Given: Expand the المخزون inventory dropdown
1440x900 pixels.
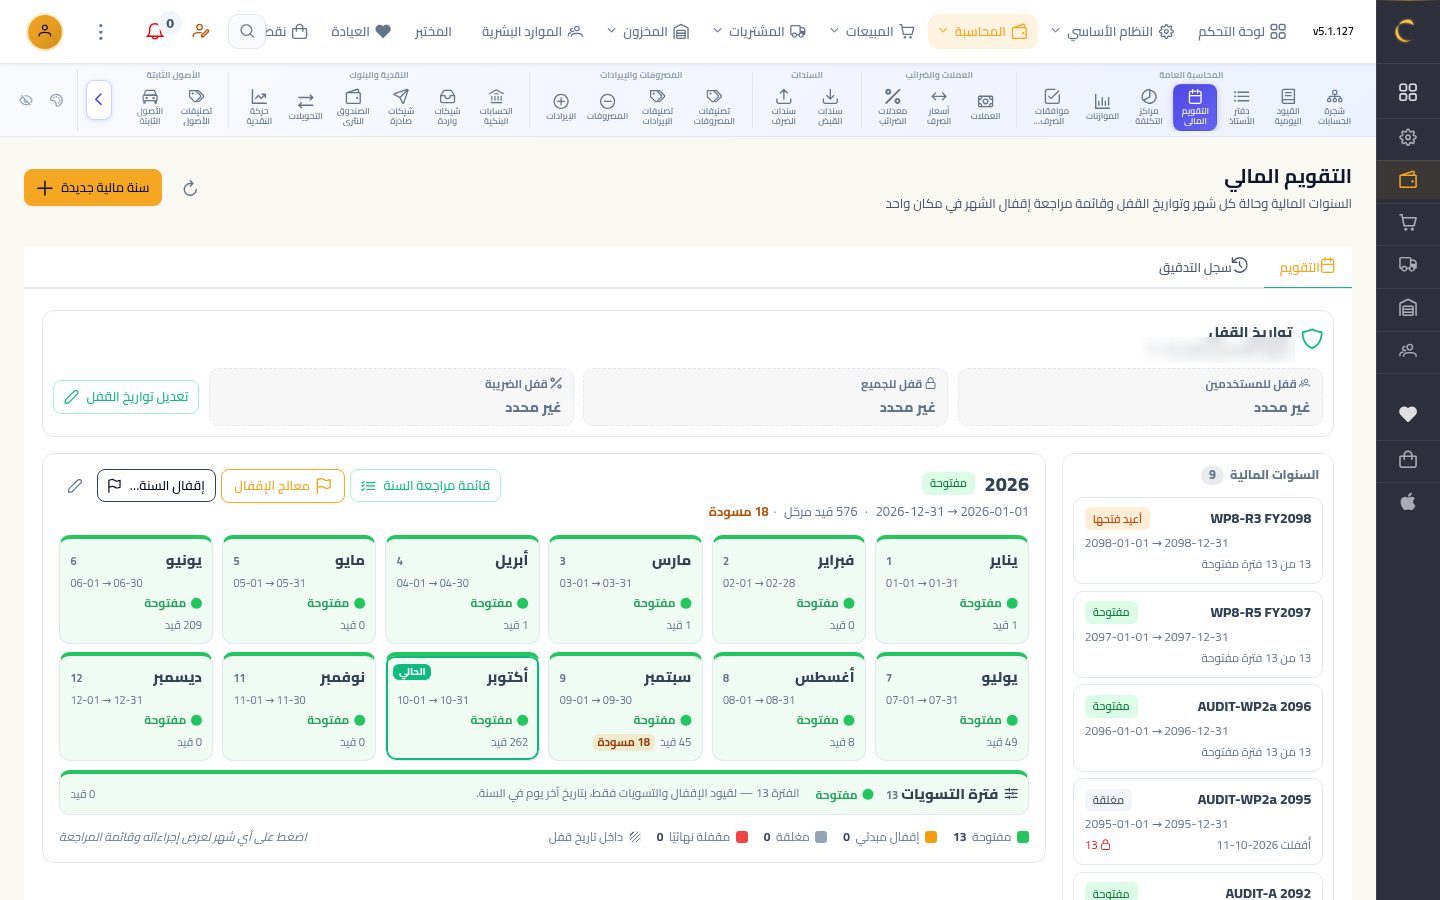Looking at the screenshot, I should coord(649,32).
